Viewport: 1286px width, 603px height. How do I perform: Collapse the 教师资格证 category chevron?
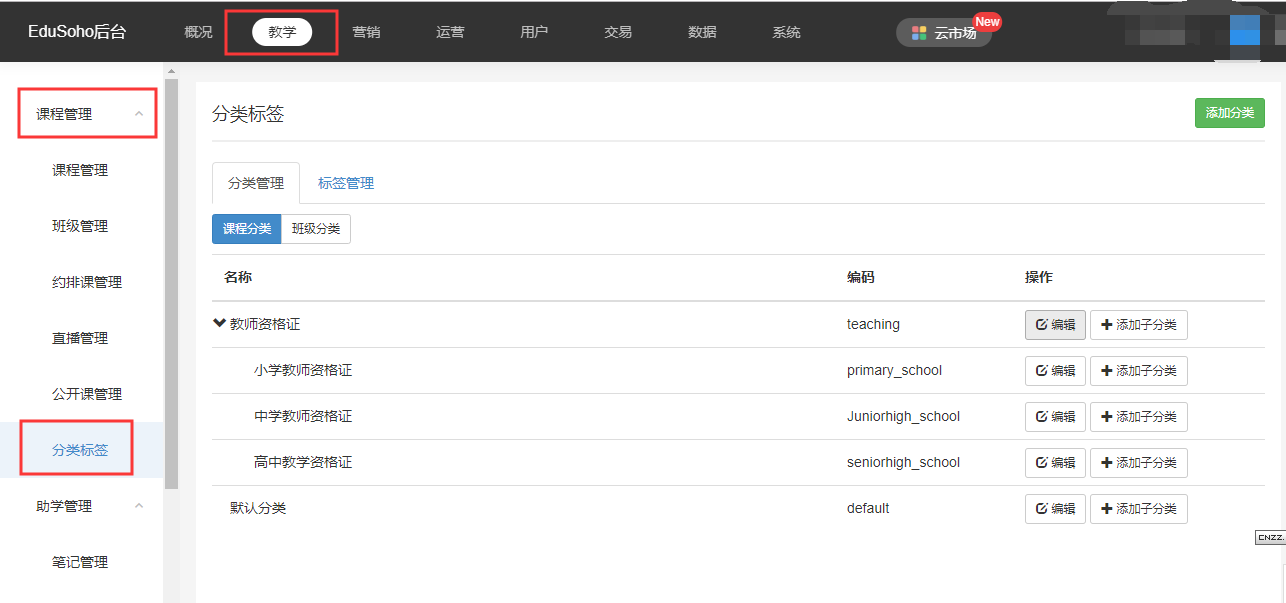[x=219, y=324]
